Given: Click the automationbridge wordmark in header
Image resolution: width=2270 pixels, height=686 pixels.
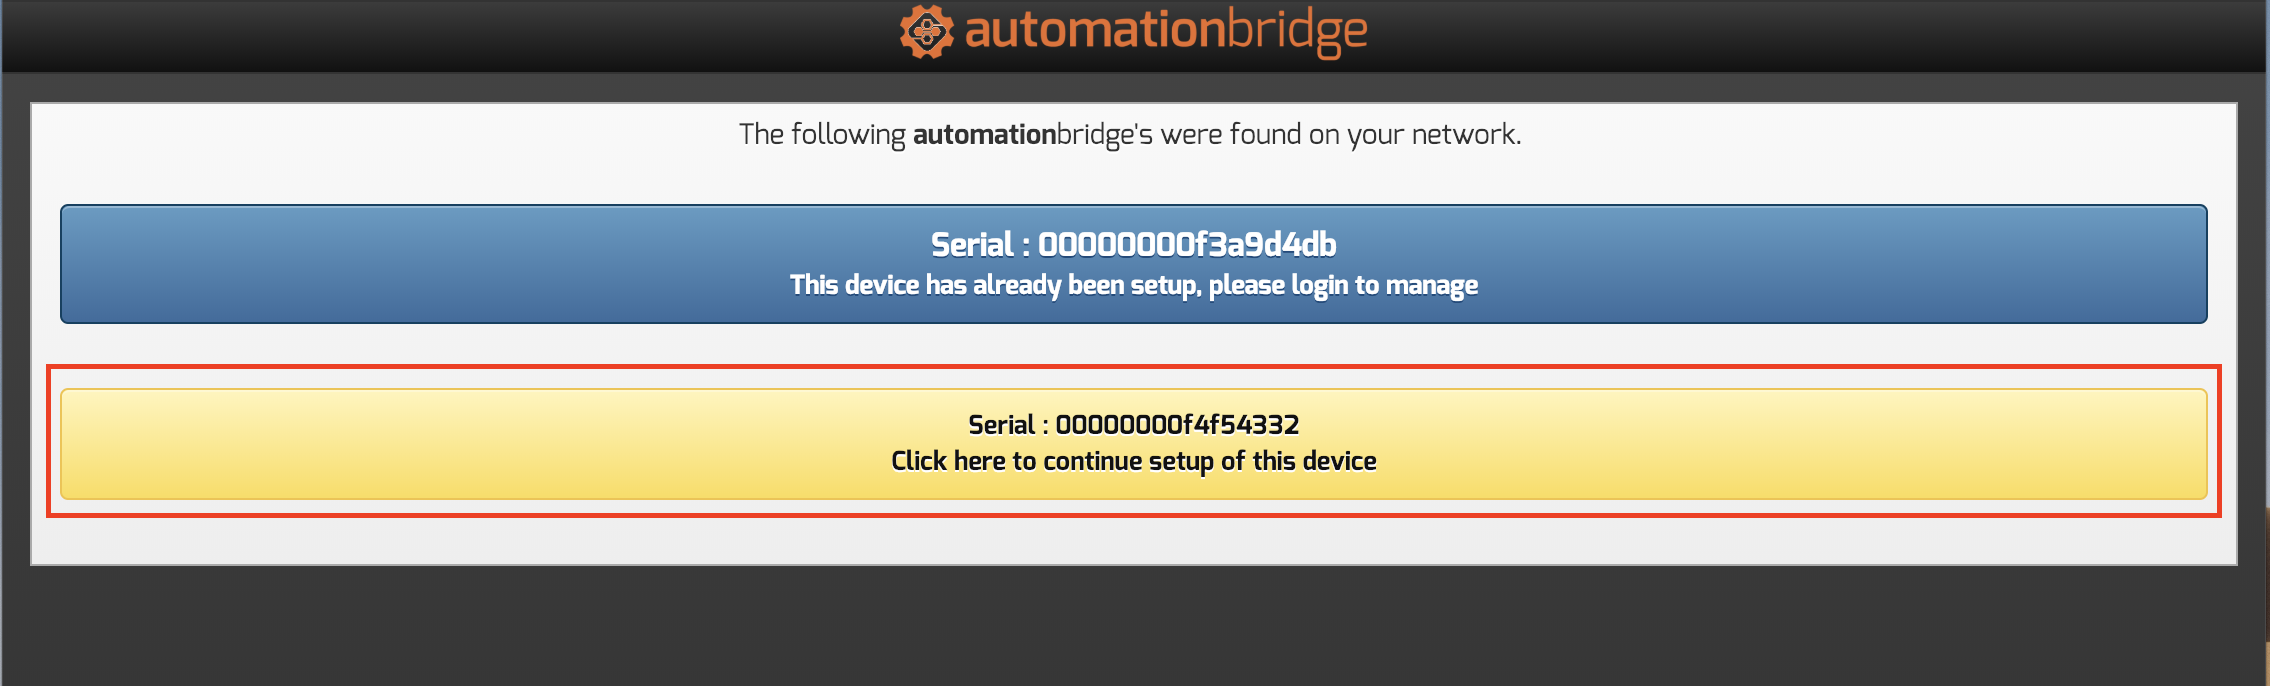Looking at the screenshot, I should [x=1165, y=31].
